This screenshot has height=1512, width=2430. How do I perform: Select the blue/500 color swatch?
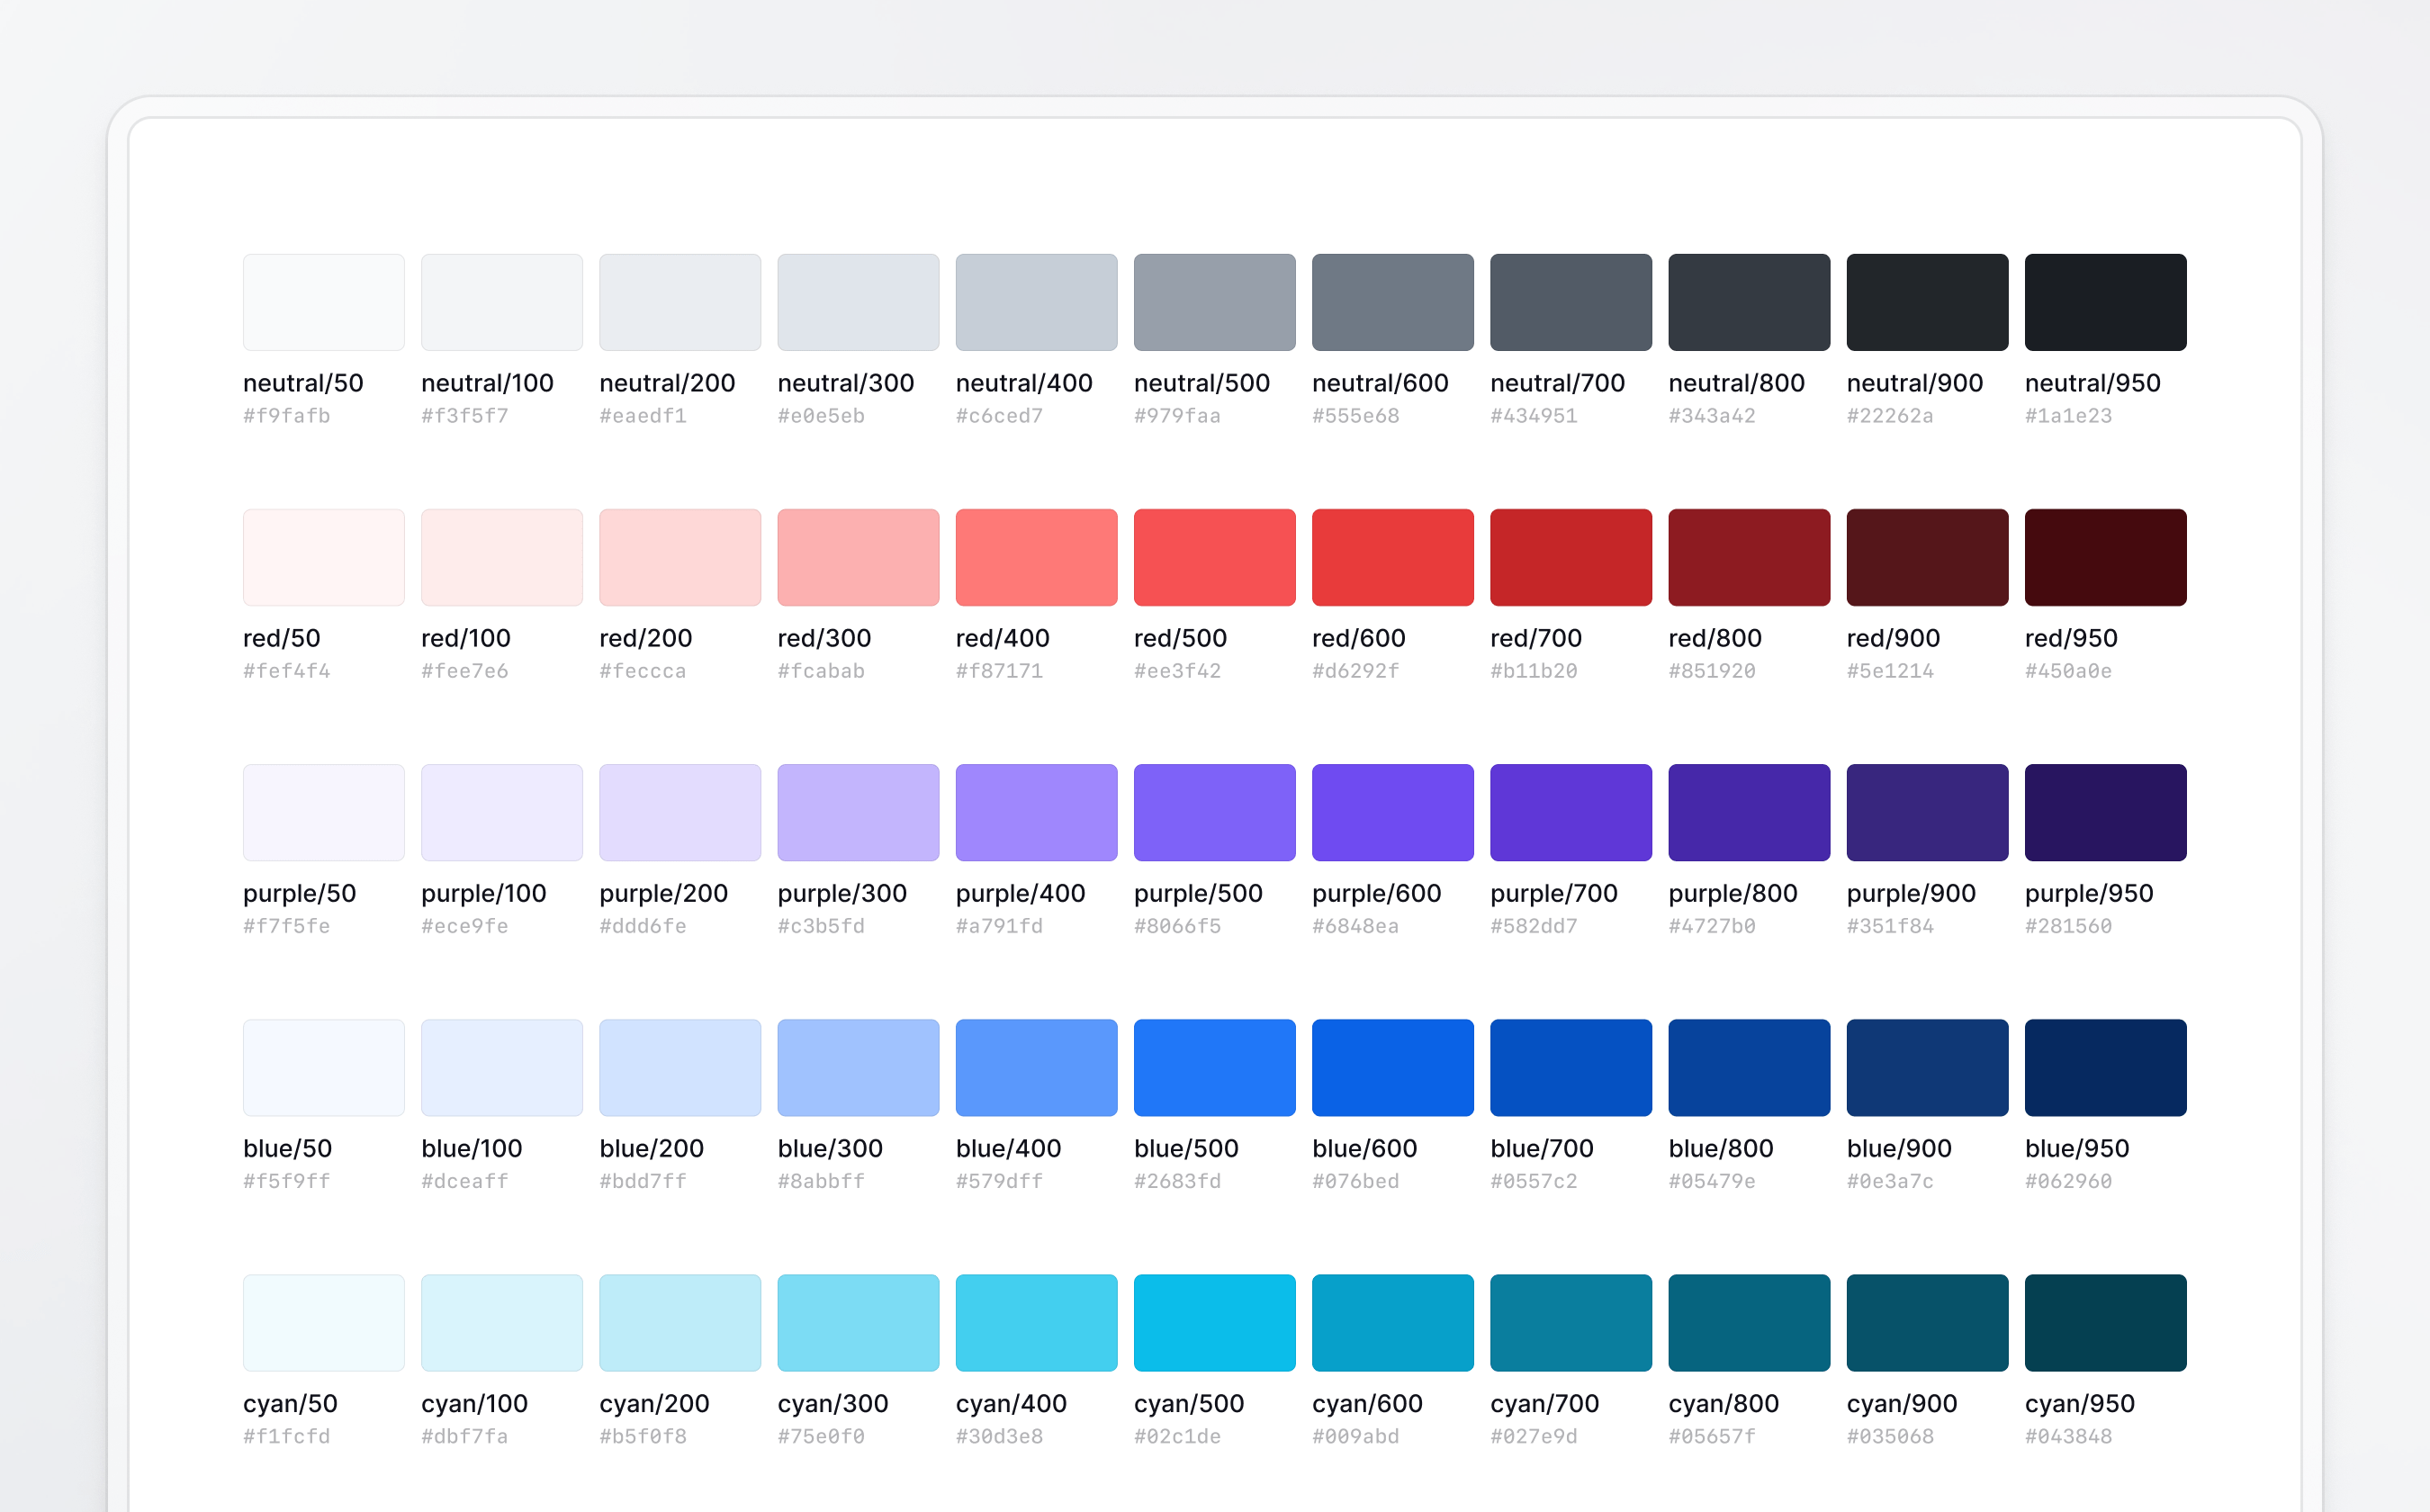coord(1214,1067)
